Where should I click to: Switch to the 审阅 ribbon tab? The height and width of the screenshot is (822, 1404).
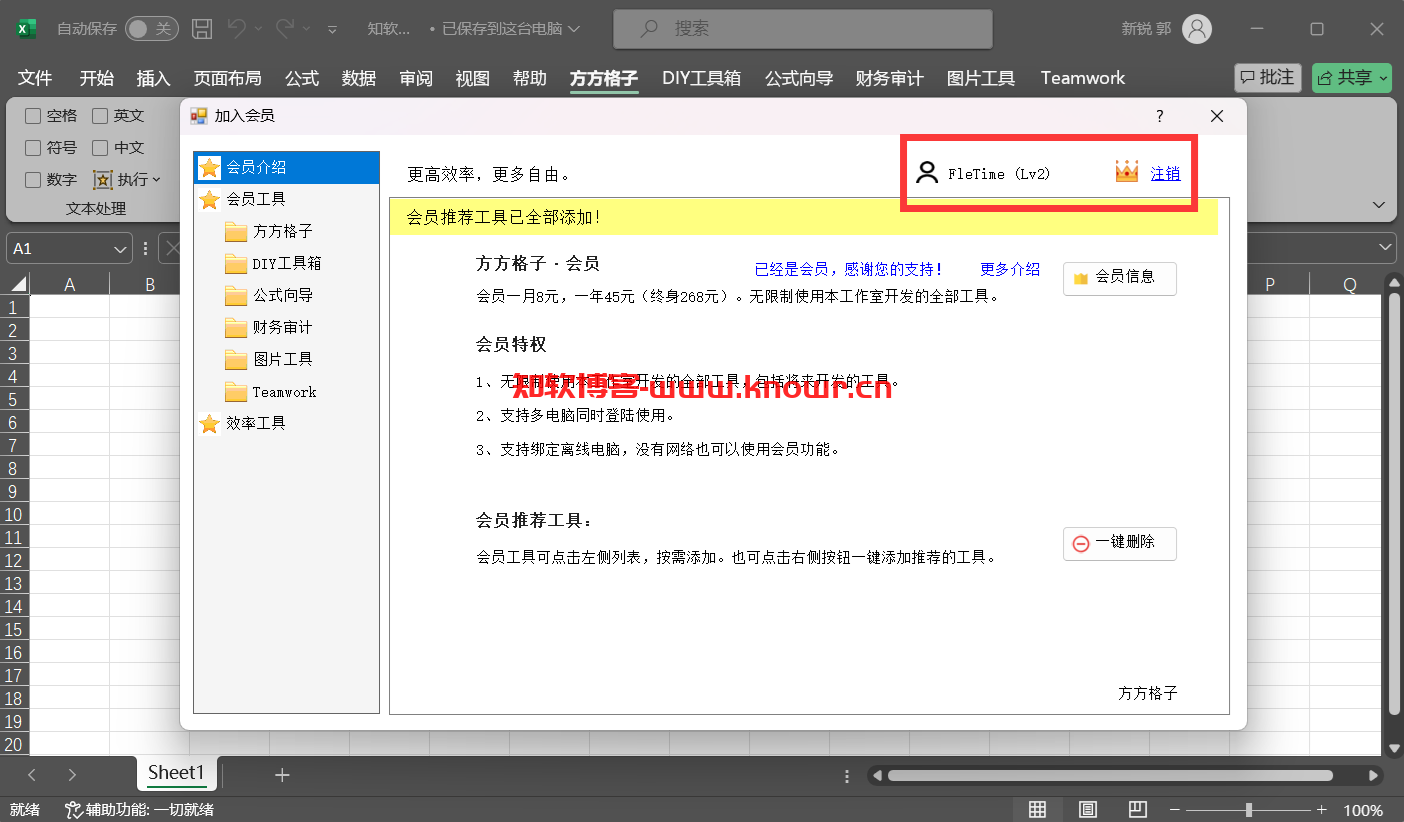tap(415, 78)
